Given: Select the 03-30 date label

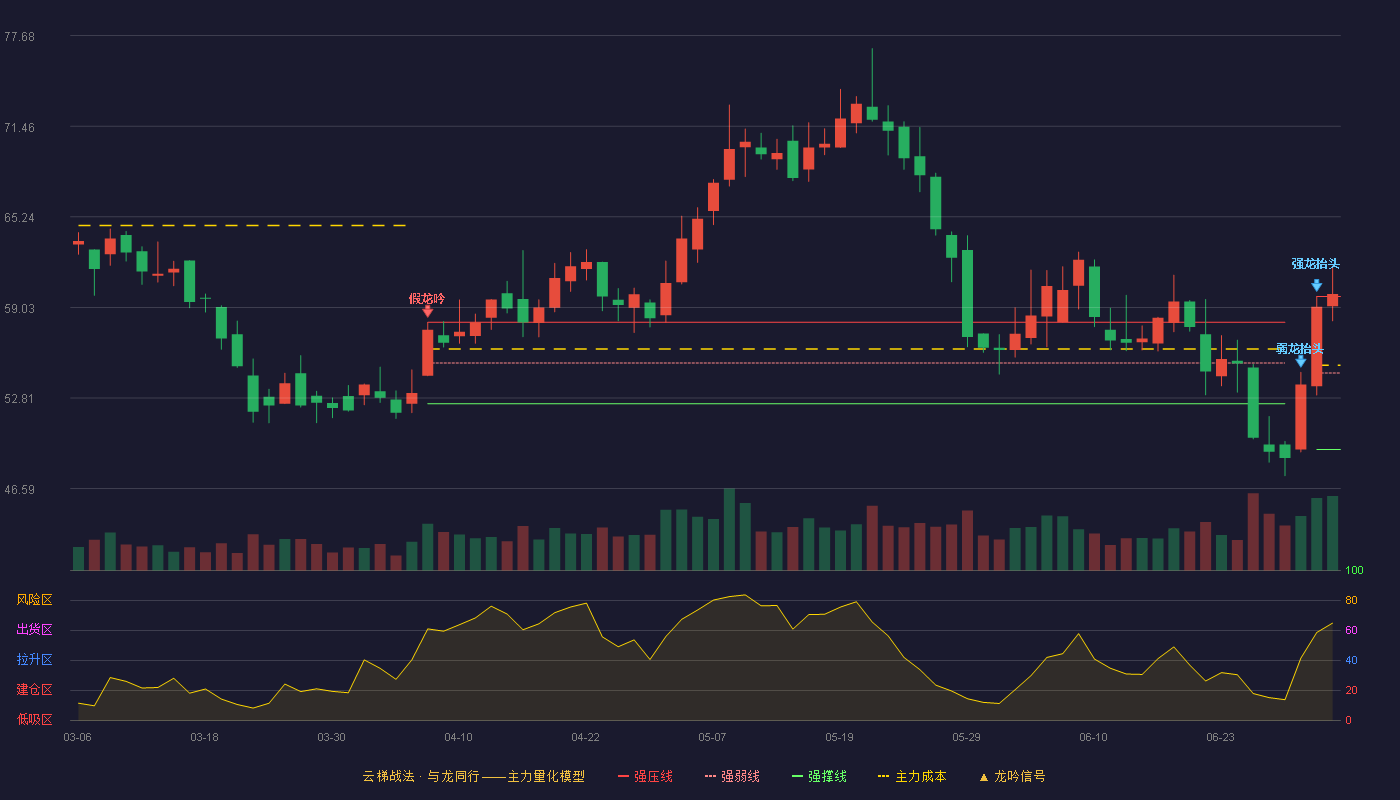Looking at the screenshot, I should click(331, 737).
